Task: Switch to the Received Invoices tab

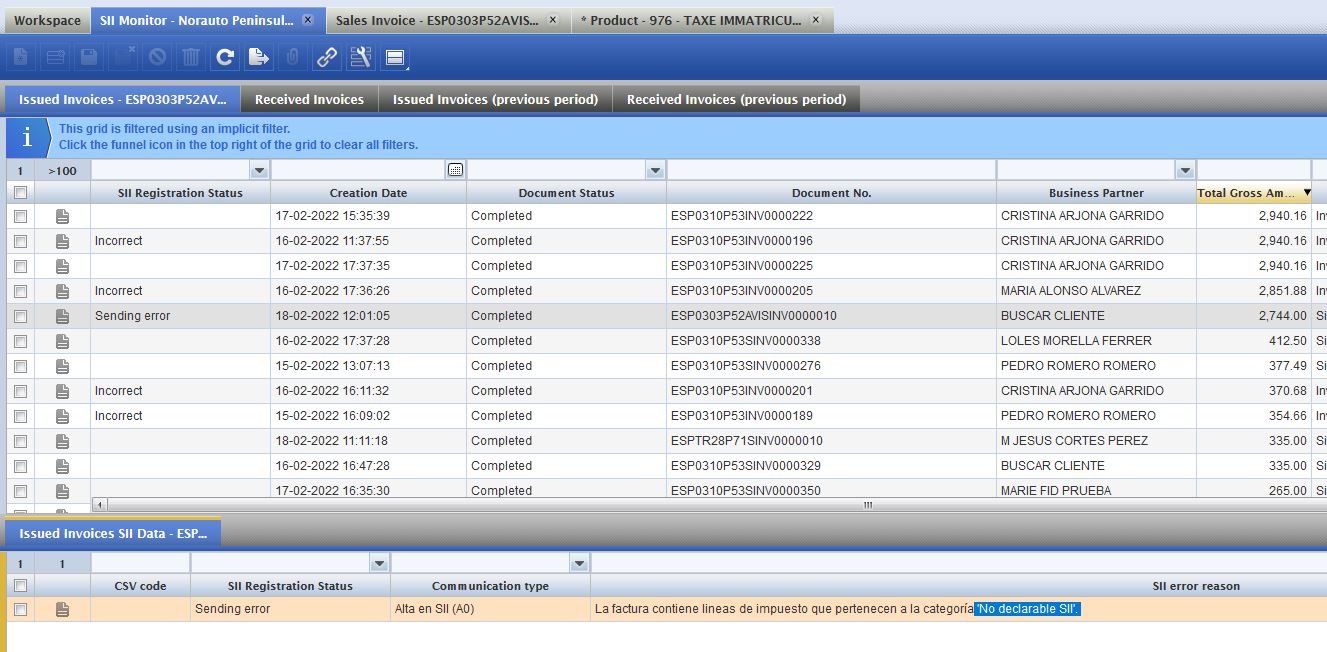Action: pyautogui.click(x=309, y=99)
